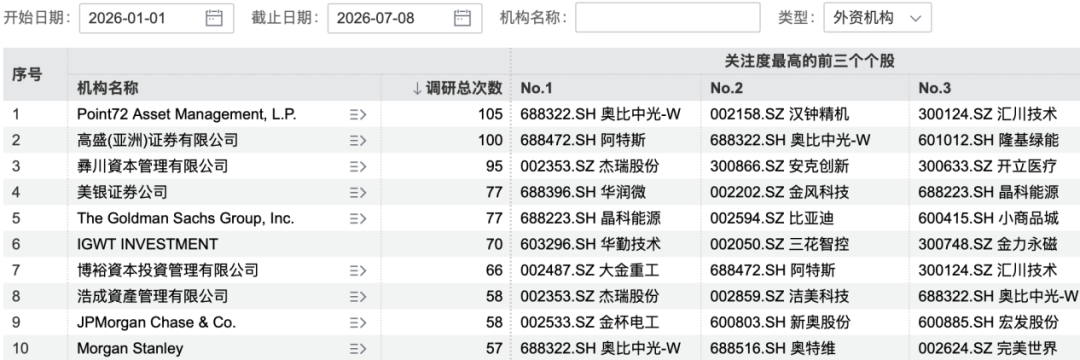Click survey count 105 for Point72
The height and width of the screenshot is (360, 1080).
pos(490,114)
